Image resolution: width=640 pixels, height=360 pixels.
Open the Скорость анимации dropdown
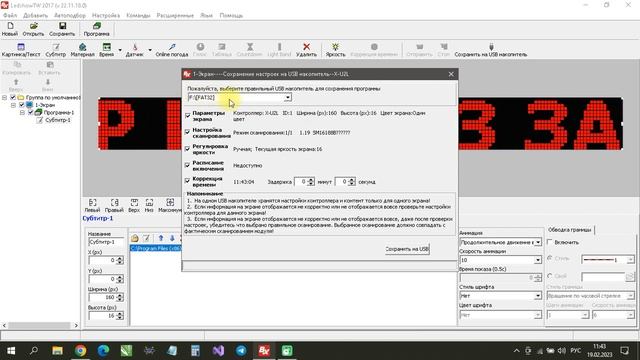(x=538, y=260)
